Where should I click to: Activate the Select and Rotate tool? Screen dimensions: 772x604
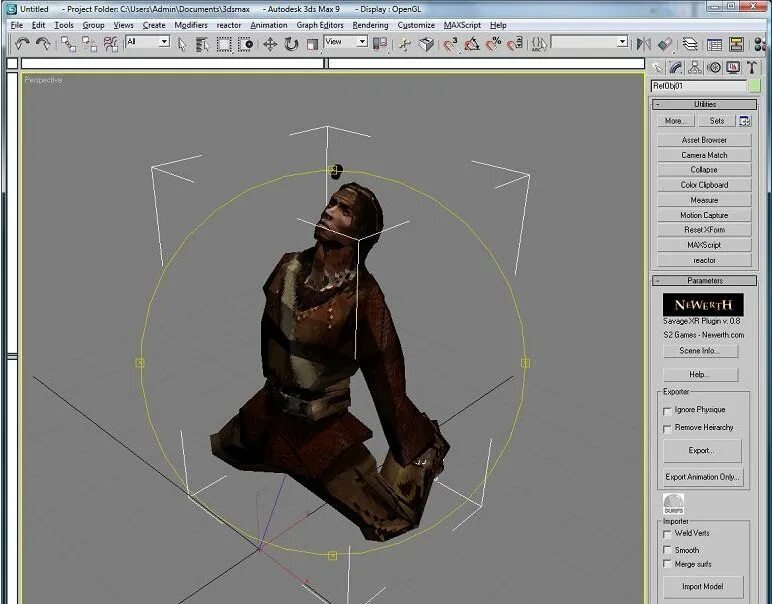tap(291, 44)
